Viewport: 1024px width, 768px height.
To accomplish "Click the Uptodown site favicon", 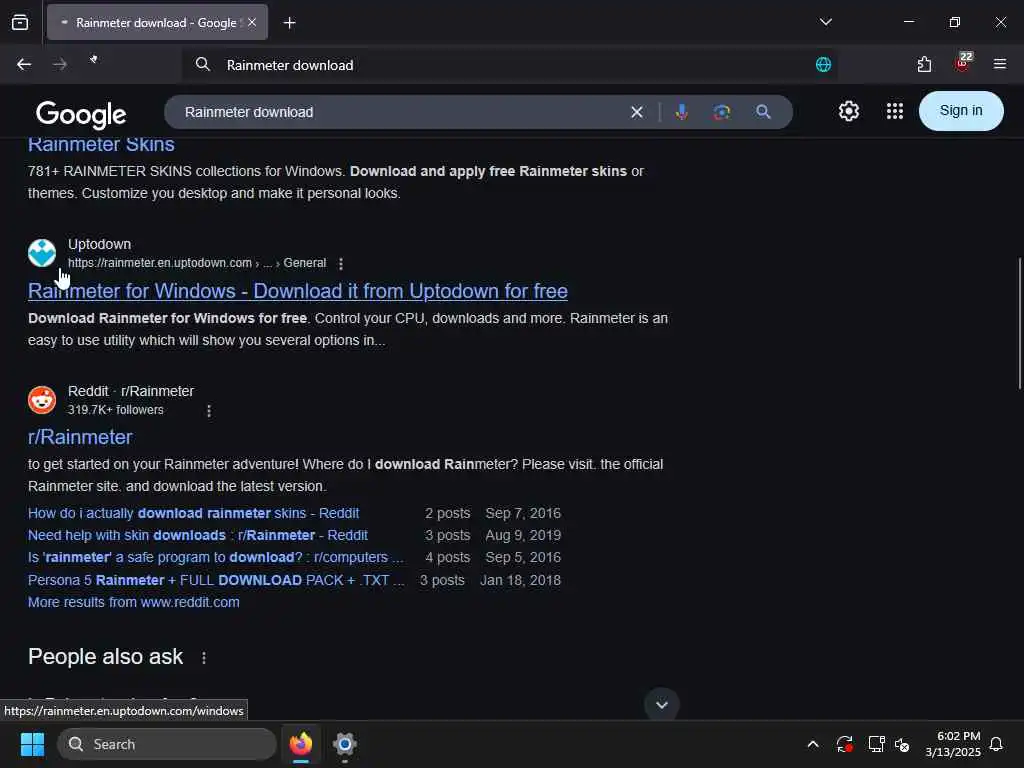I will [x=42, y=253].
